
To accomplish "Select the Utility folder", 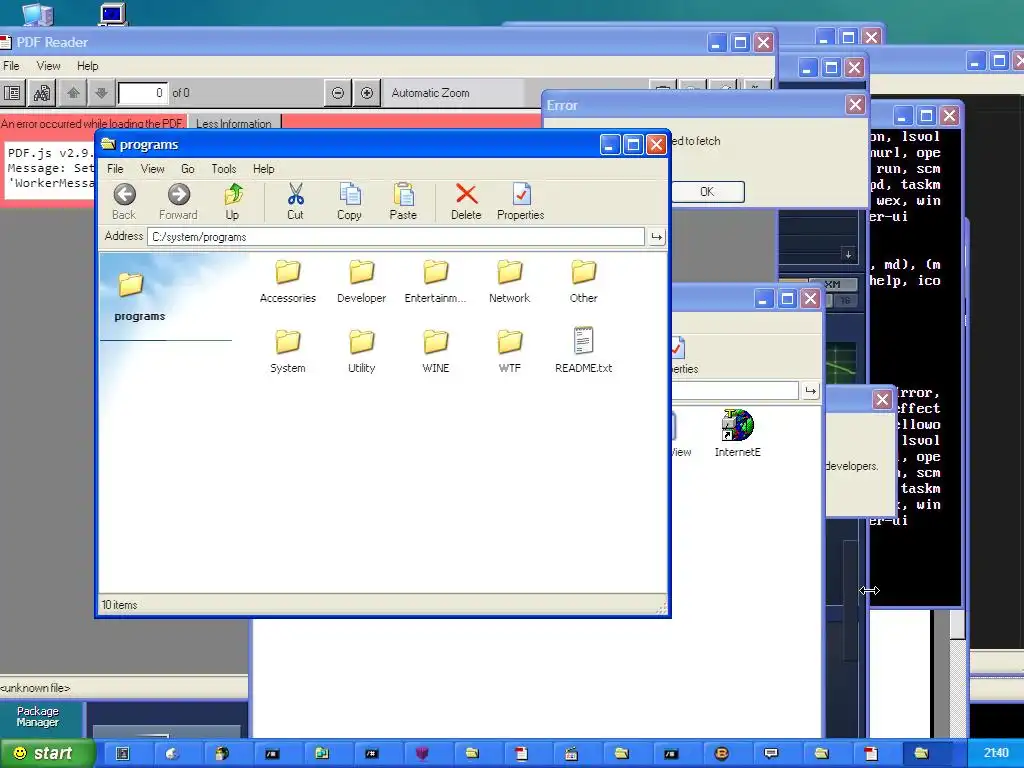I will [x=361, y=351].
